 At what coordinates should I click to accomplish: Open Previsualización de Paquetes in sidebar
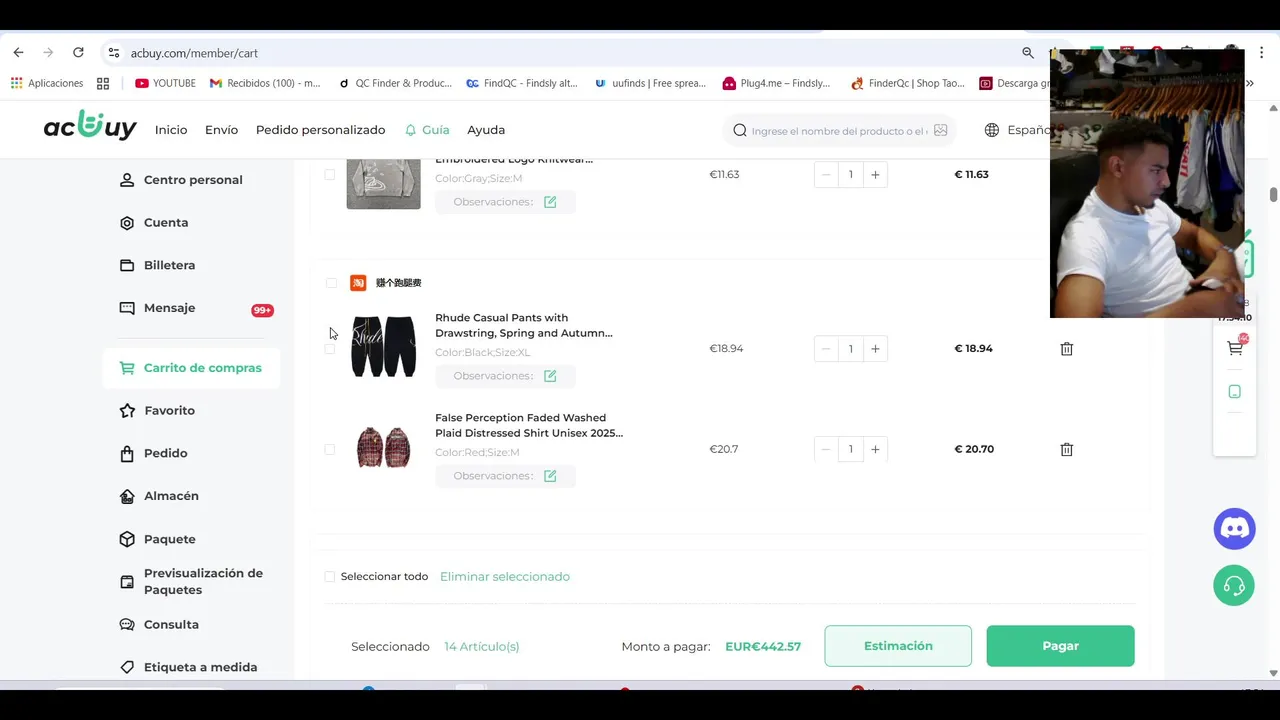click(x=192, y=581)
